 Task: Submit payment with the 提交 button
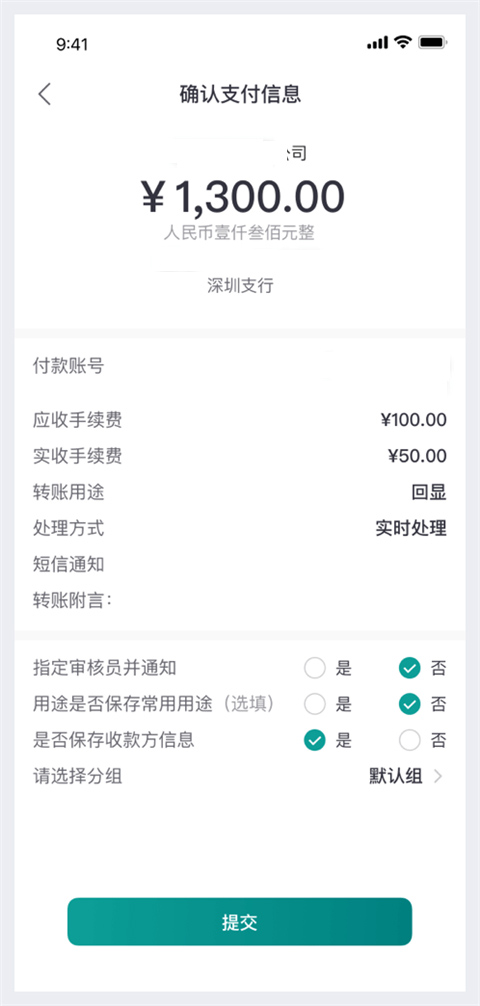coord(239,922)
